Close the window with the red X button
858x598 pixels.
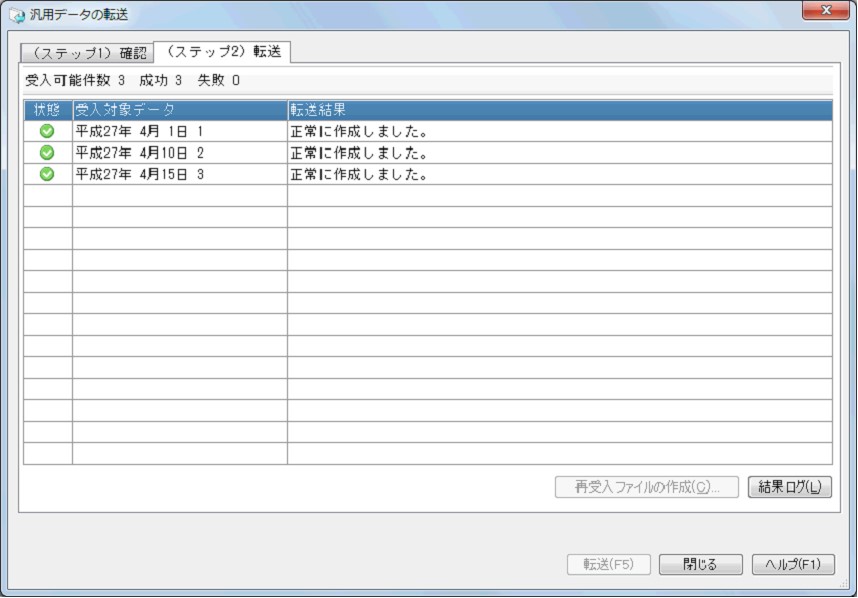pyautogui.click(x=826, y=11)
